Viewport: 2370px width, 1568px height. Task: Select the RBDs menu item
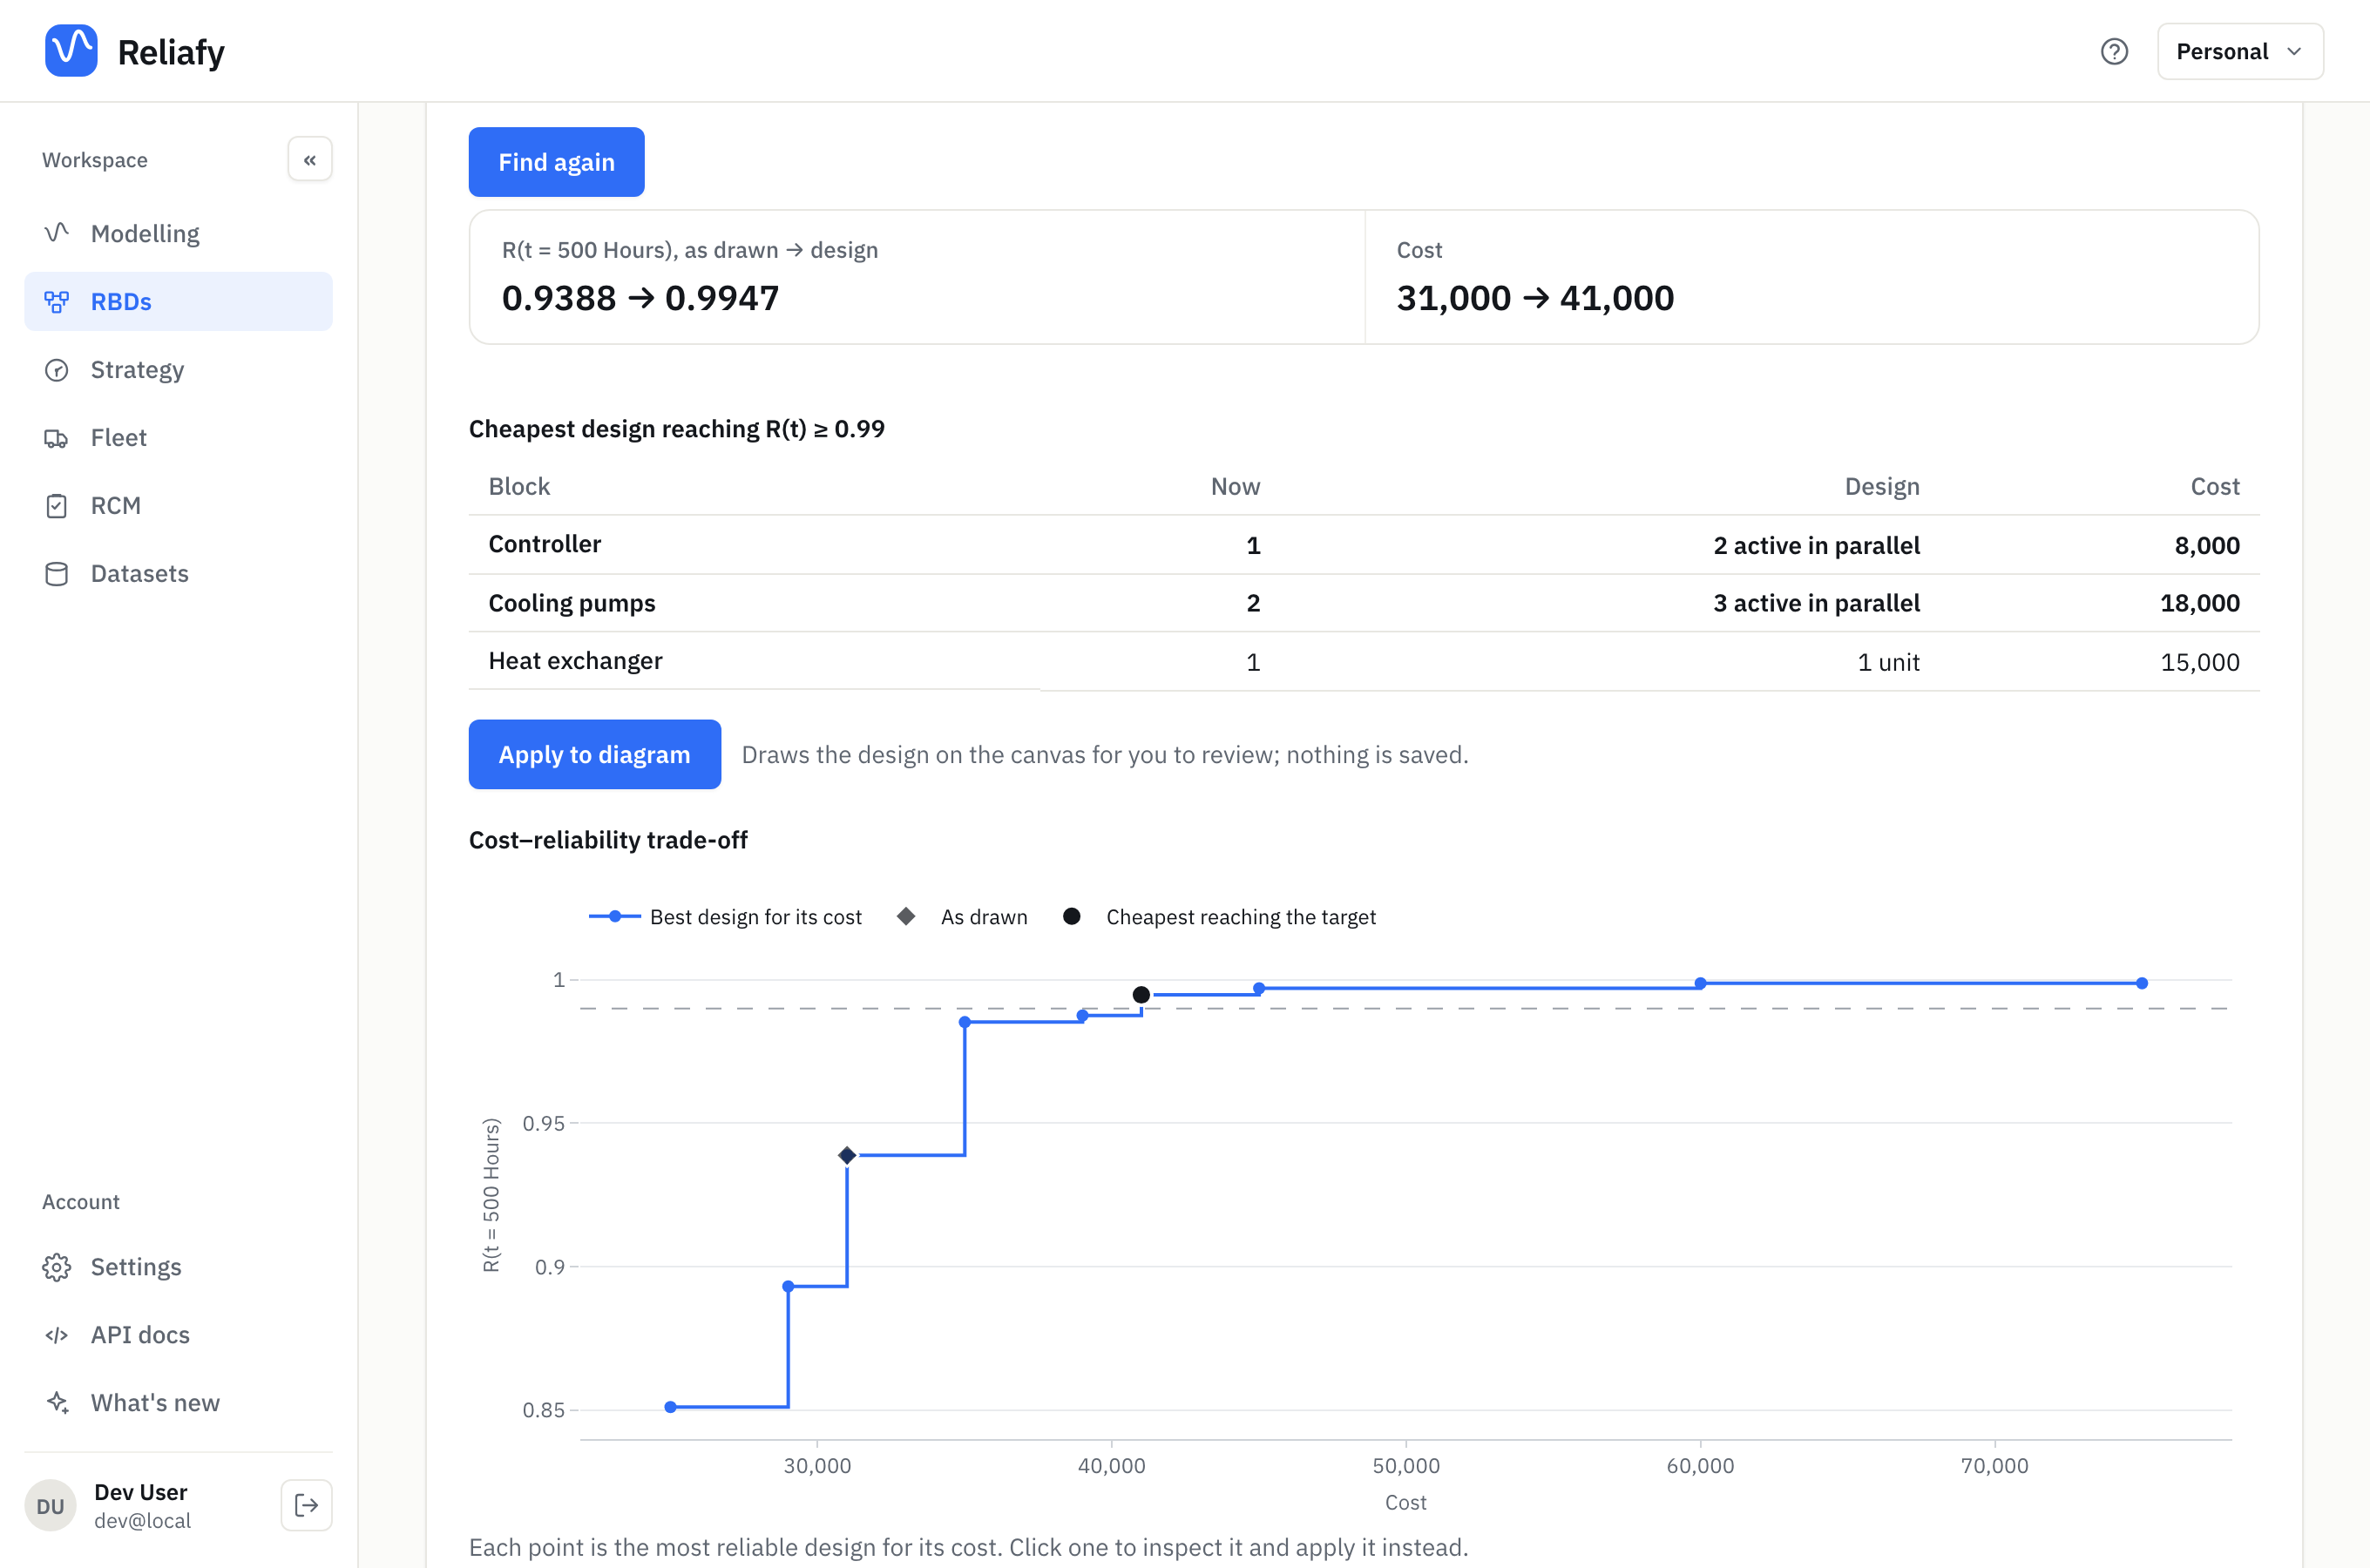click(x=178, y=301)
